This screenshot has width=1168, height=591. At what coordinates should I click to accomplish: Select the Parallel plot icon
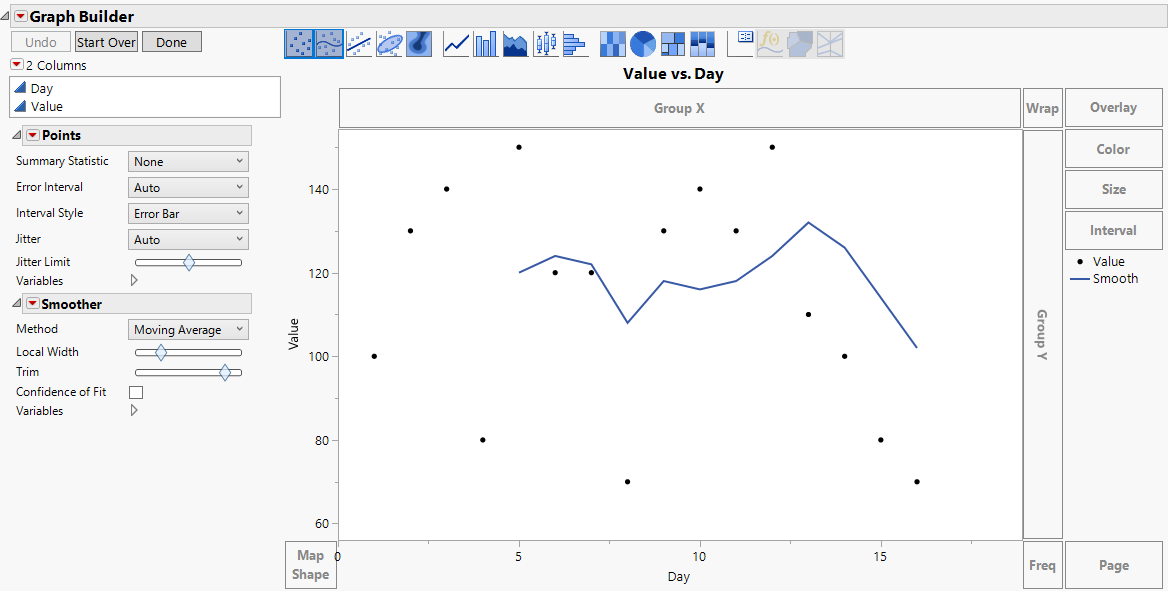pos(830,44)
